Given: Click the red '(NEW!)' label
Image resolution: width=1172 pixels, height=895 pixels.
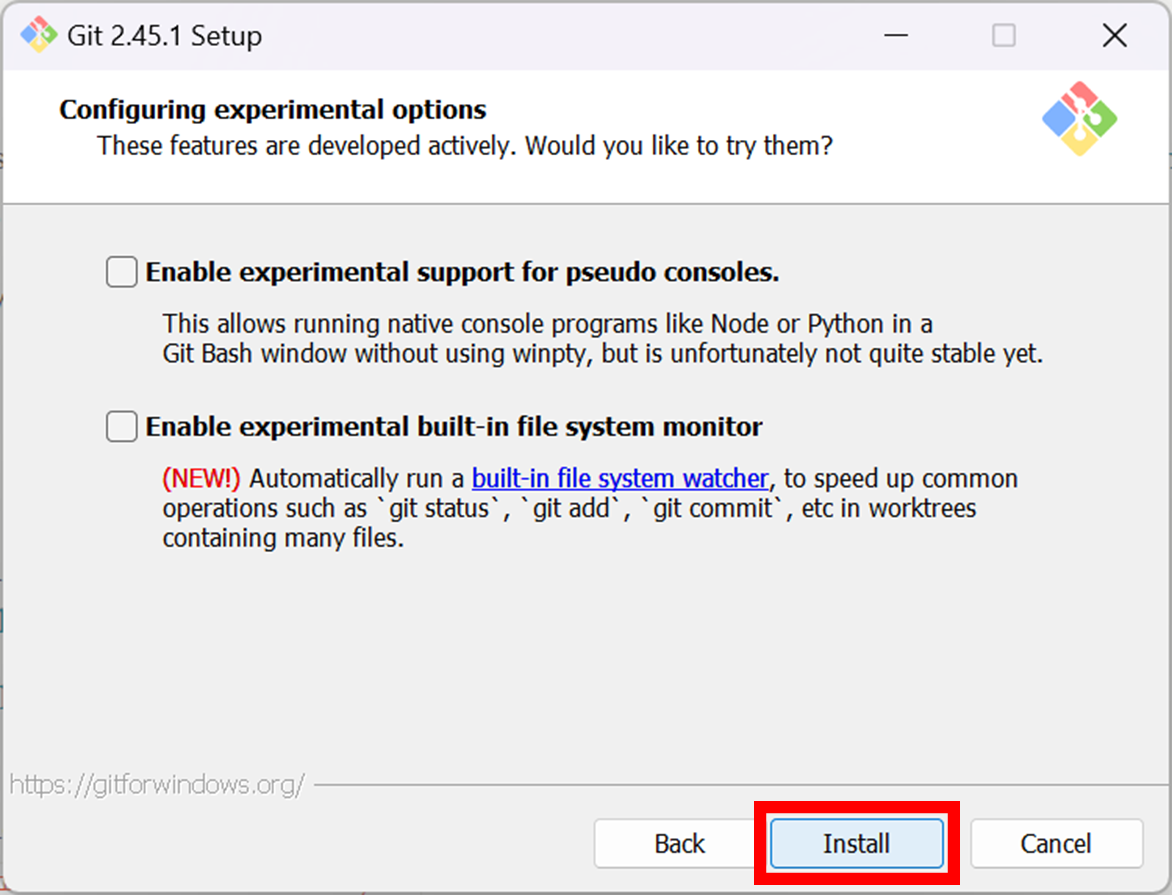Looking at the screenshot, I should [x=201, y=479].
